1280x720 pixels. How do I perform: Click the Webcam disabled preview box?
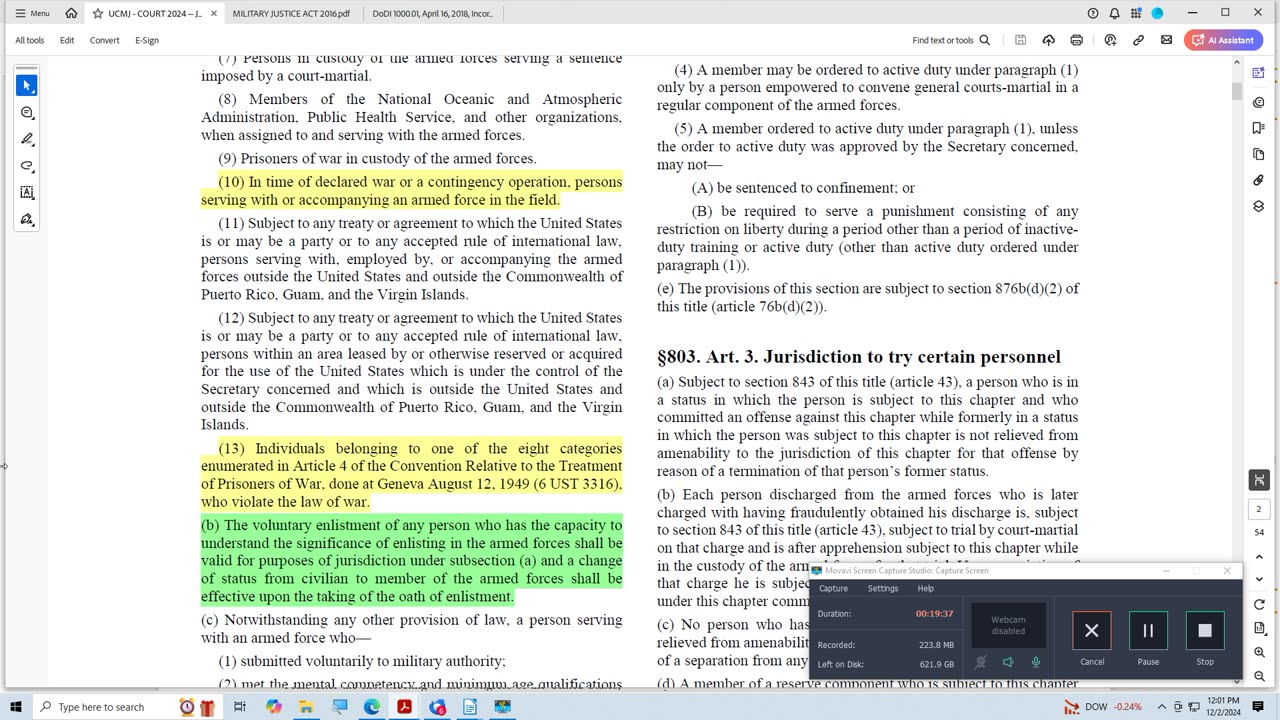pos(1008,625)
